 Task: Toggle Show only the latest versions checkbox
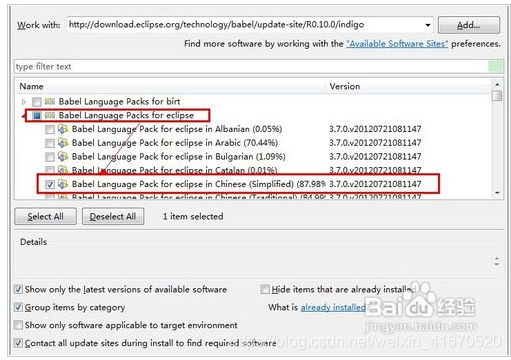[x=18, y=289]
